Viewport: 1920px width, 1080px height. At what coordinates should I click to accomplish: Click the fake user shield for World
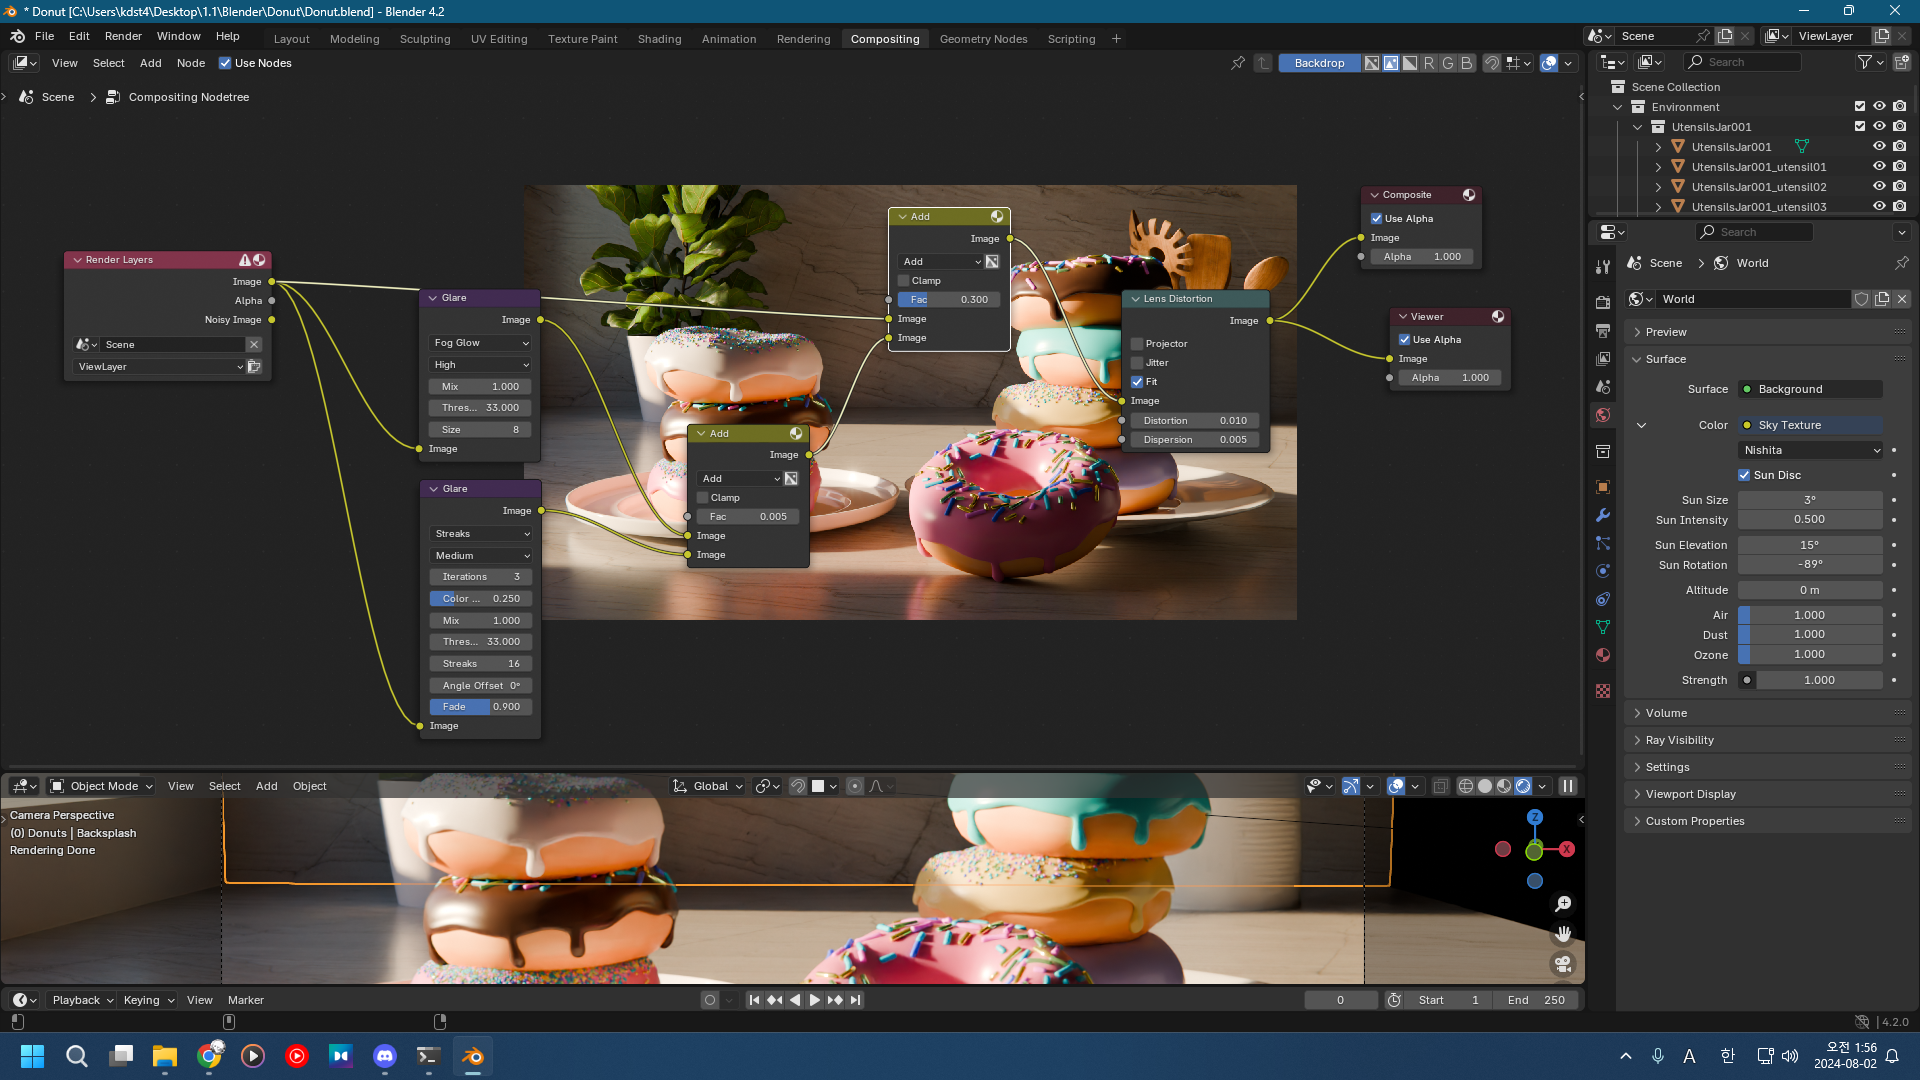coord(1861,299)
